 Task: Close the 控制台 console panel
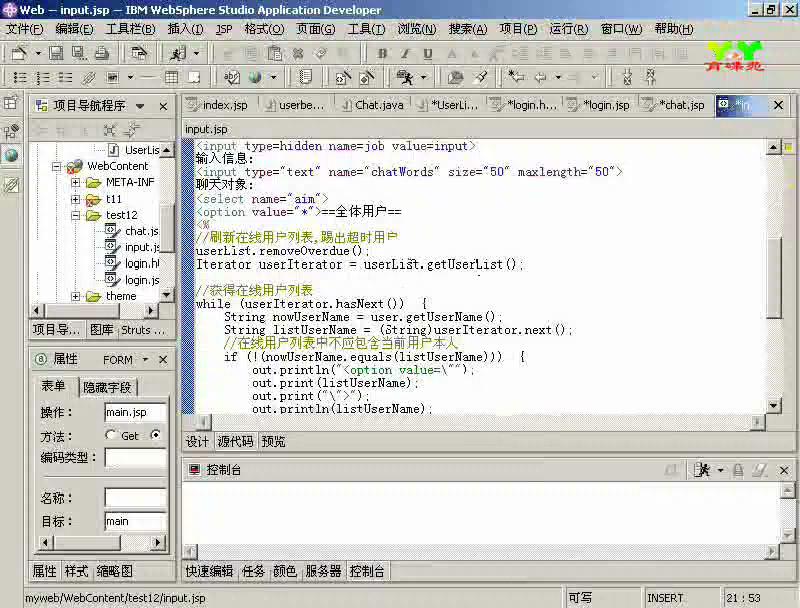(x=784, y=470)
